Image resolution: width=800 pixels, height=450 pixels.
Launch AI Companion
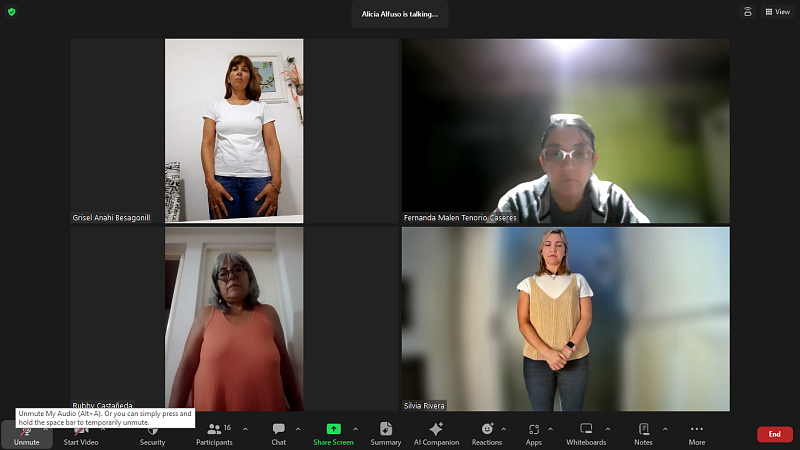[436, 433]
